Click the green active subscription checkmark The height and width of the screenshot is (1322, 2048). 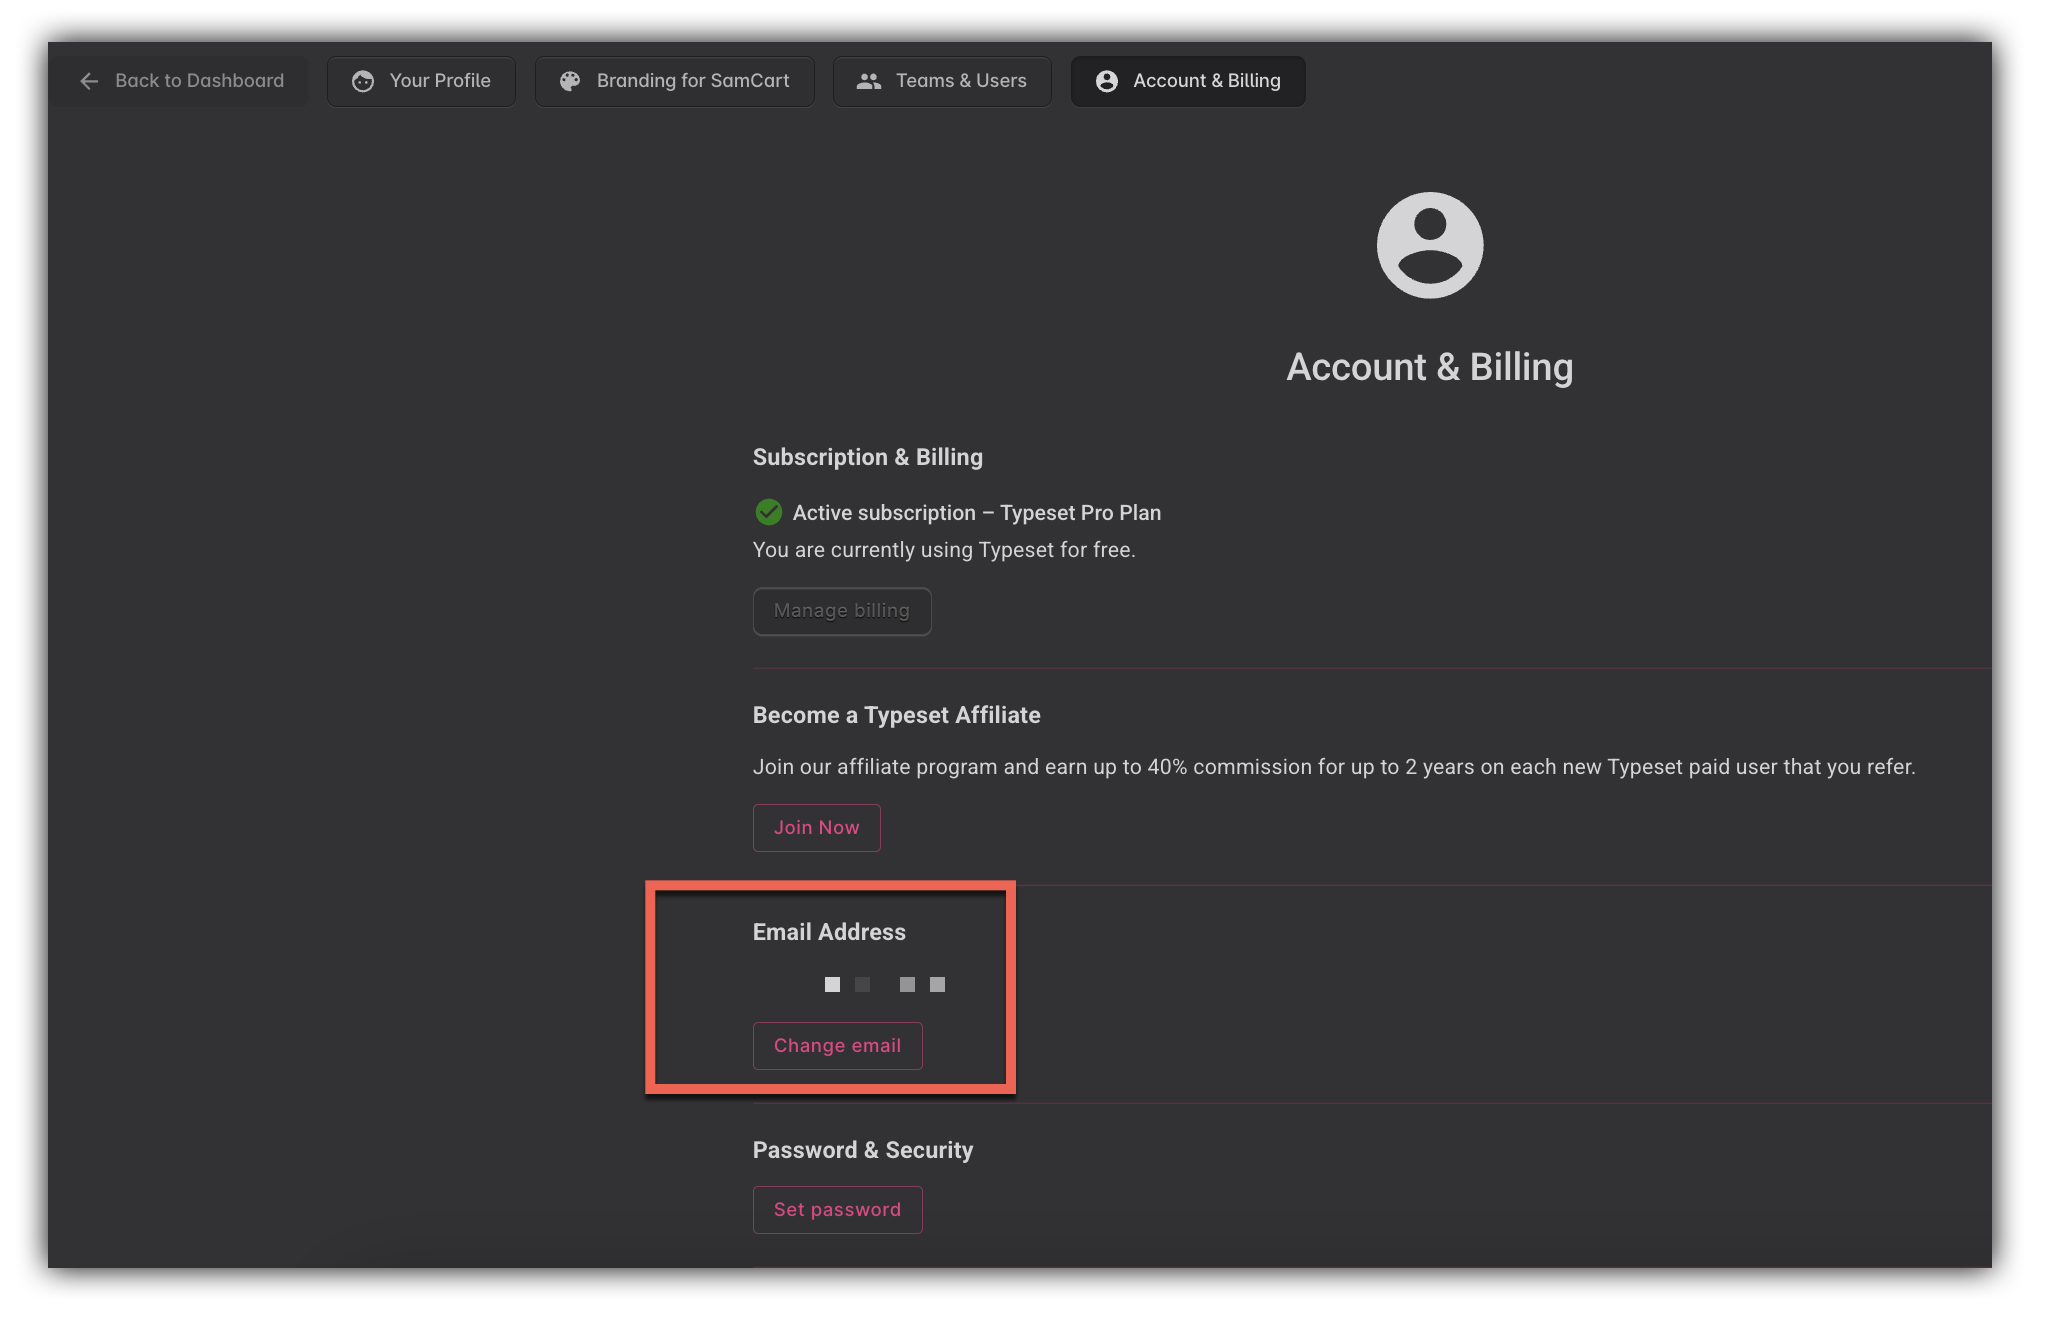point(768,512)
